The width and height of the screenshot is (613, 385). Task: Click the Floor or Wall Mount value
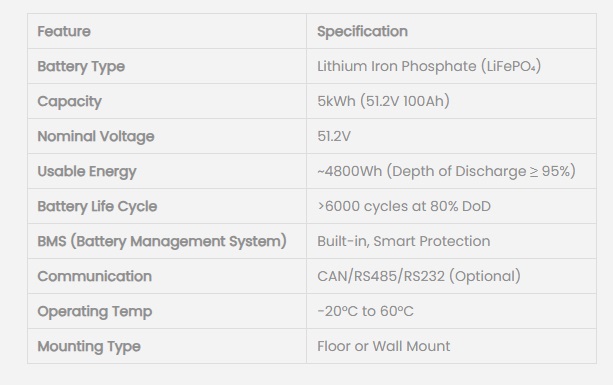(384, 346)
